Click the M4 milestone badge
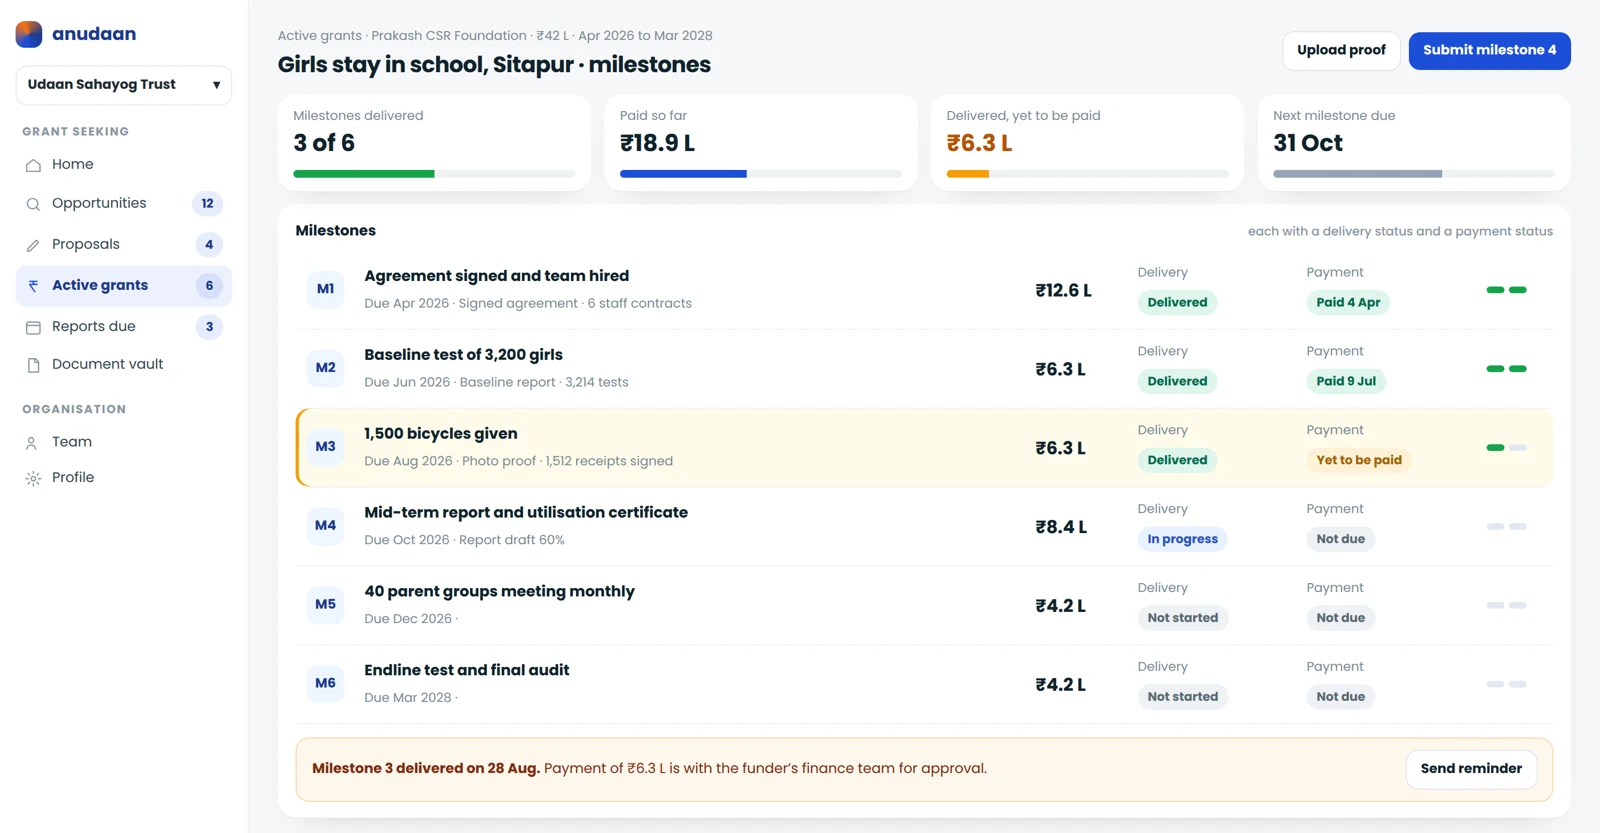 [x=325, y=526]
